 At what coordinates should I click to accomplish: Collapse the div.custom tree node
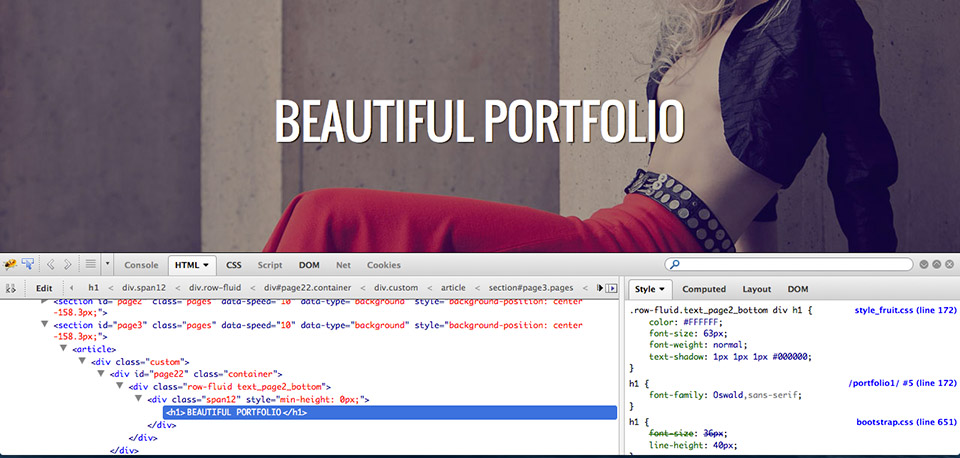[x=82, y=361]
